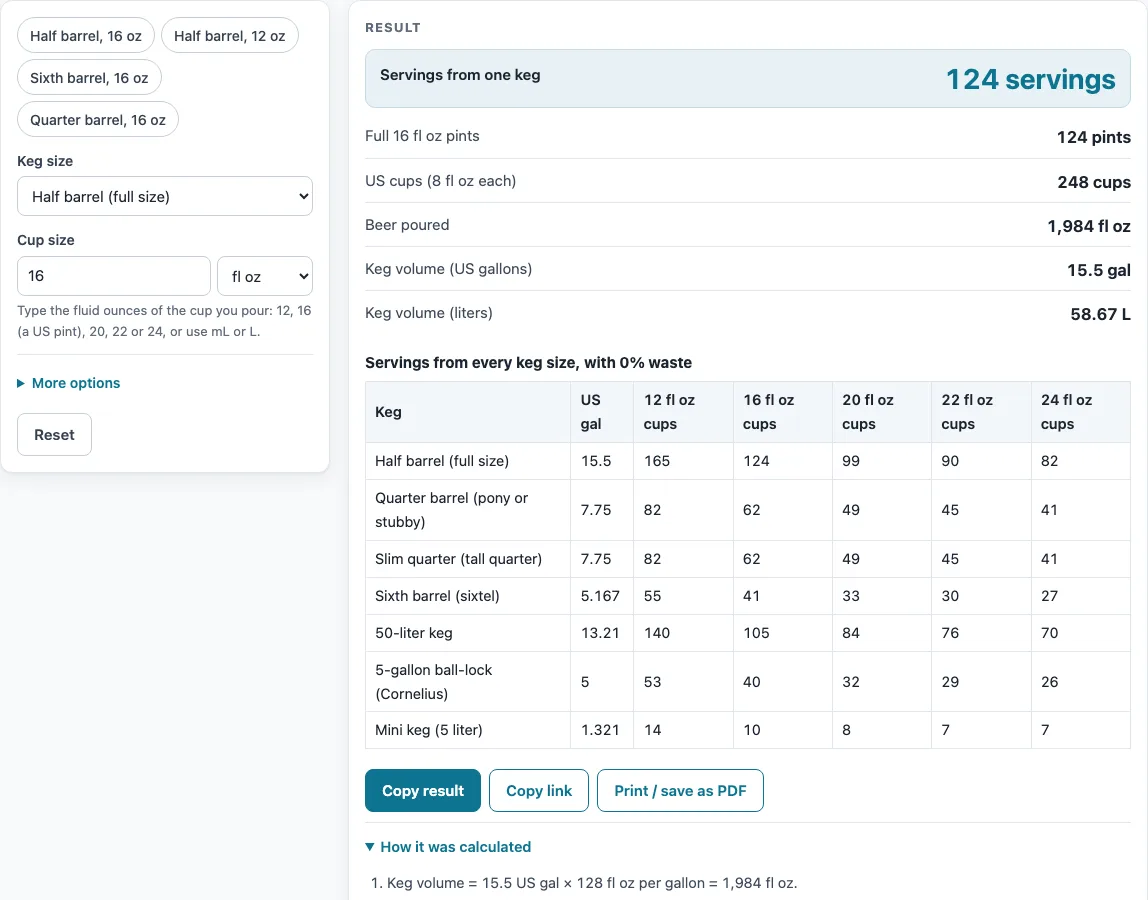Apply the 'Sixth barrel, 16 oz' preset
Image resolution: width=1148 pixels, height=900 pixels.
(89, 78)
